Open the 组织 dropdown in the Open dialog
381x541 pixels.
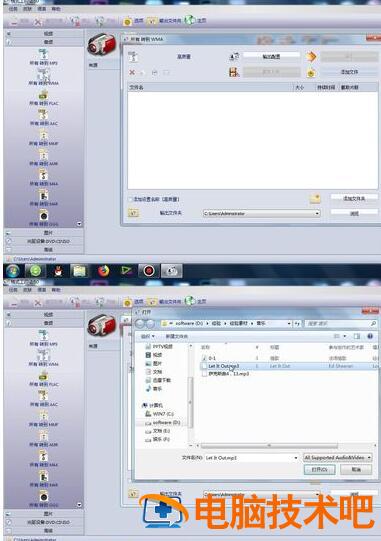click(148, 336)
